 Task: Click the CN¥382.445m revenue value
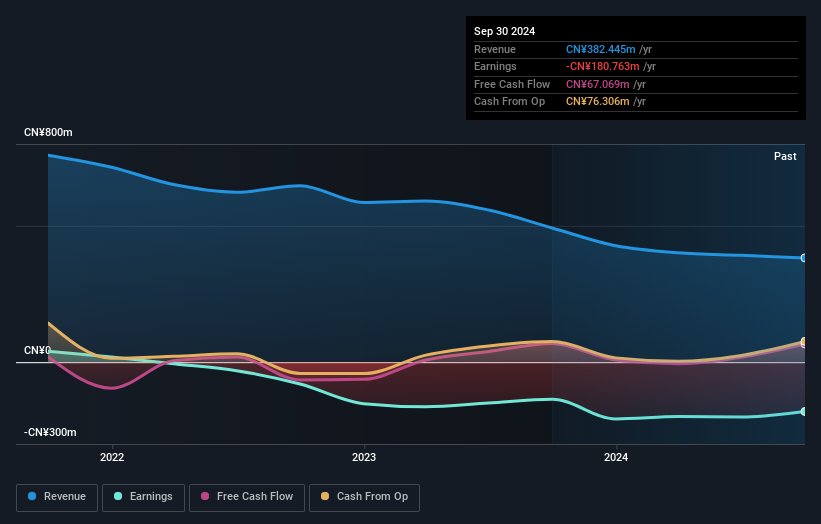pos(601,49)
